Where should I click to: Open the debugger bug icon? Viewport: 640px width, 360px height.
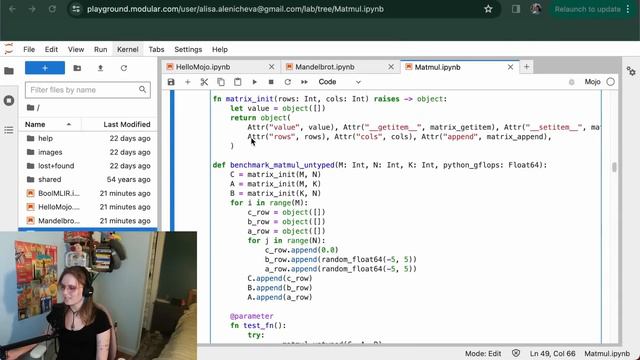click(x=571, y=82)
